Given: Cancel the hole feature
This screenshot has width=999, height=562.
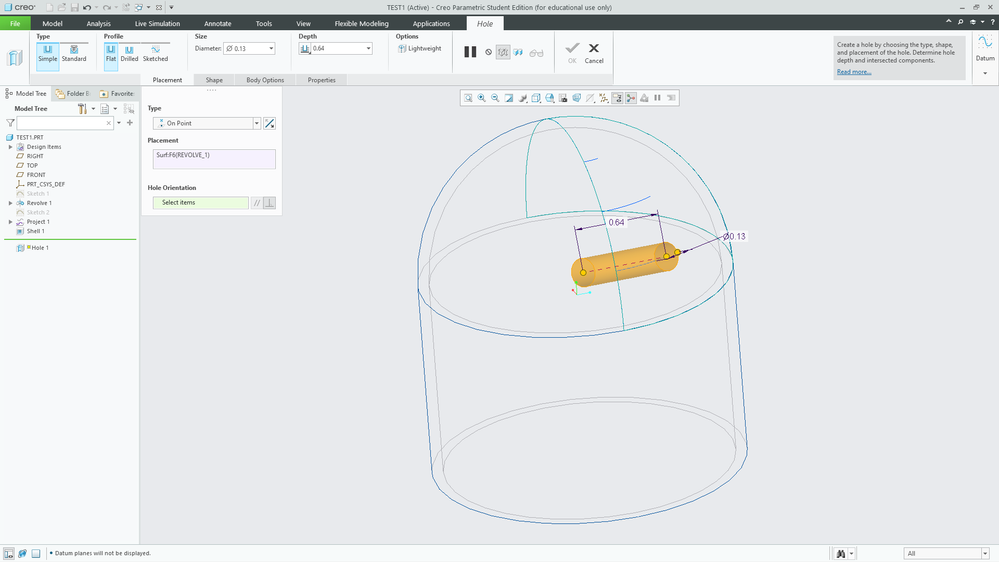Looking at the screenshot, I should click(x=594, y=52).
